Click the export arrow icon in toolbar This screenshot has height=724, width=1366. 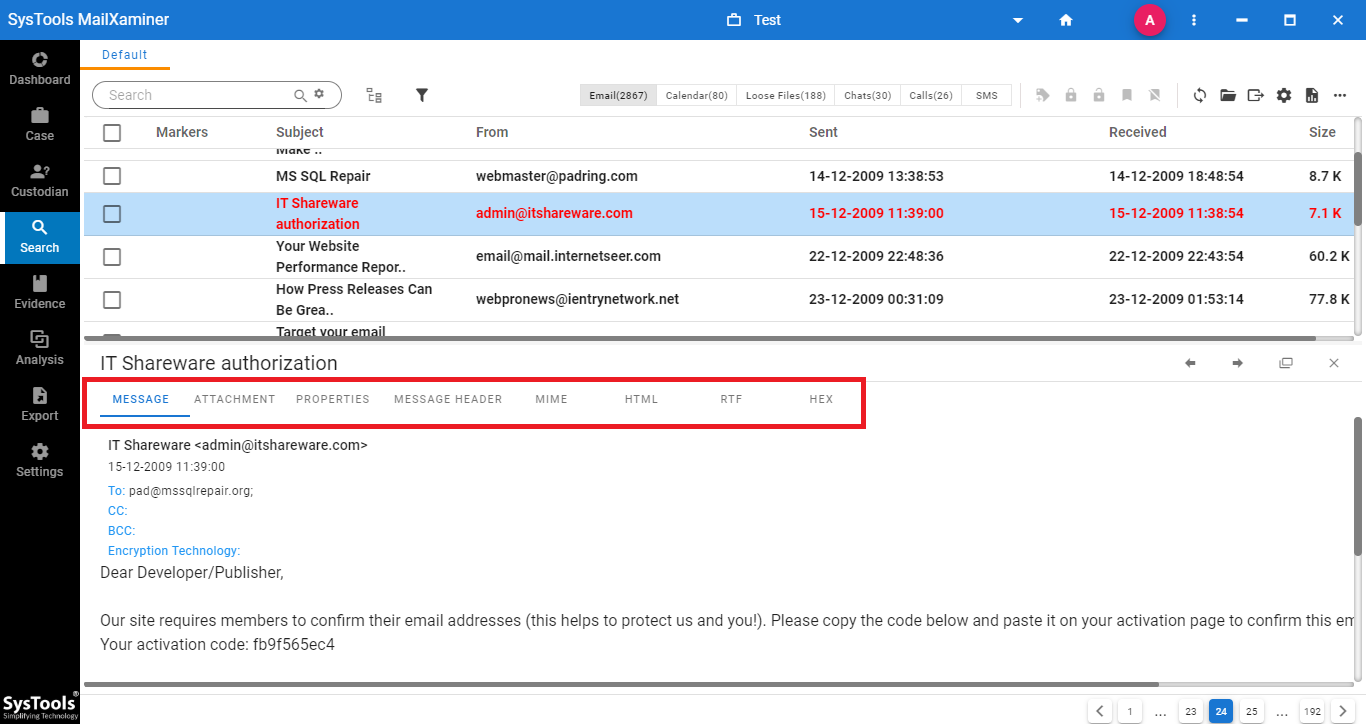1256,95
